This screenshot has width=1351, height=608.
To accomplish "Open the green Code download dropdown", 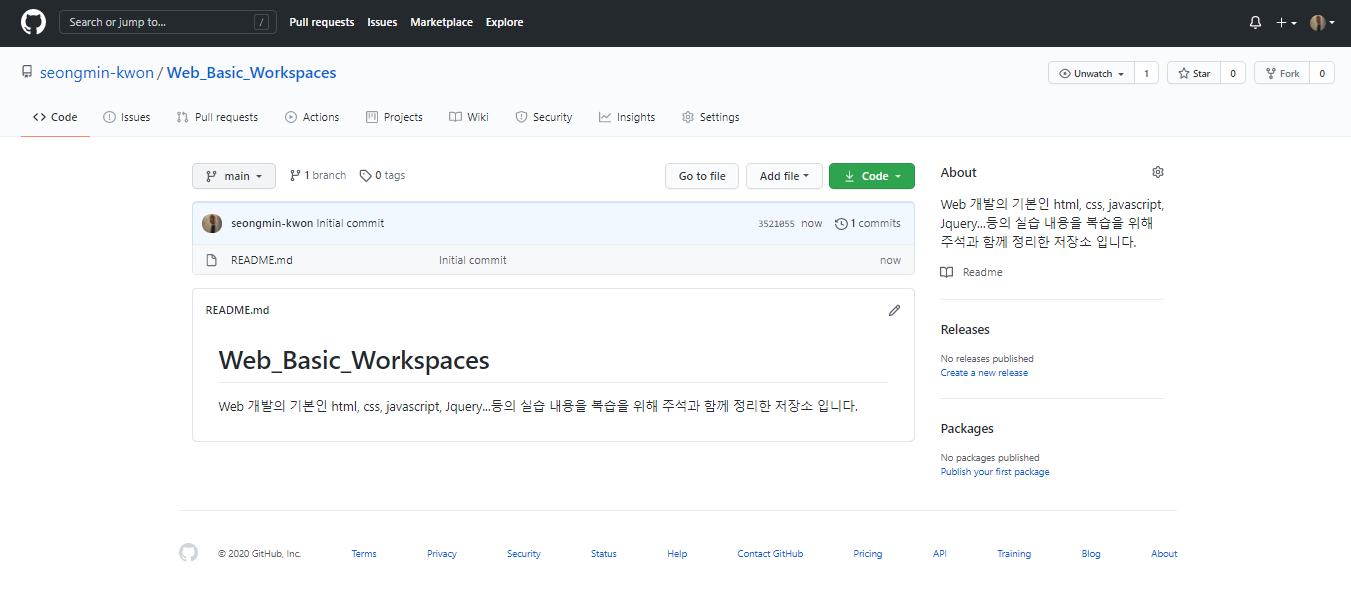I will coord(872,176).
